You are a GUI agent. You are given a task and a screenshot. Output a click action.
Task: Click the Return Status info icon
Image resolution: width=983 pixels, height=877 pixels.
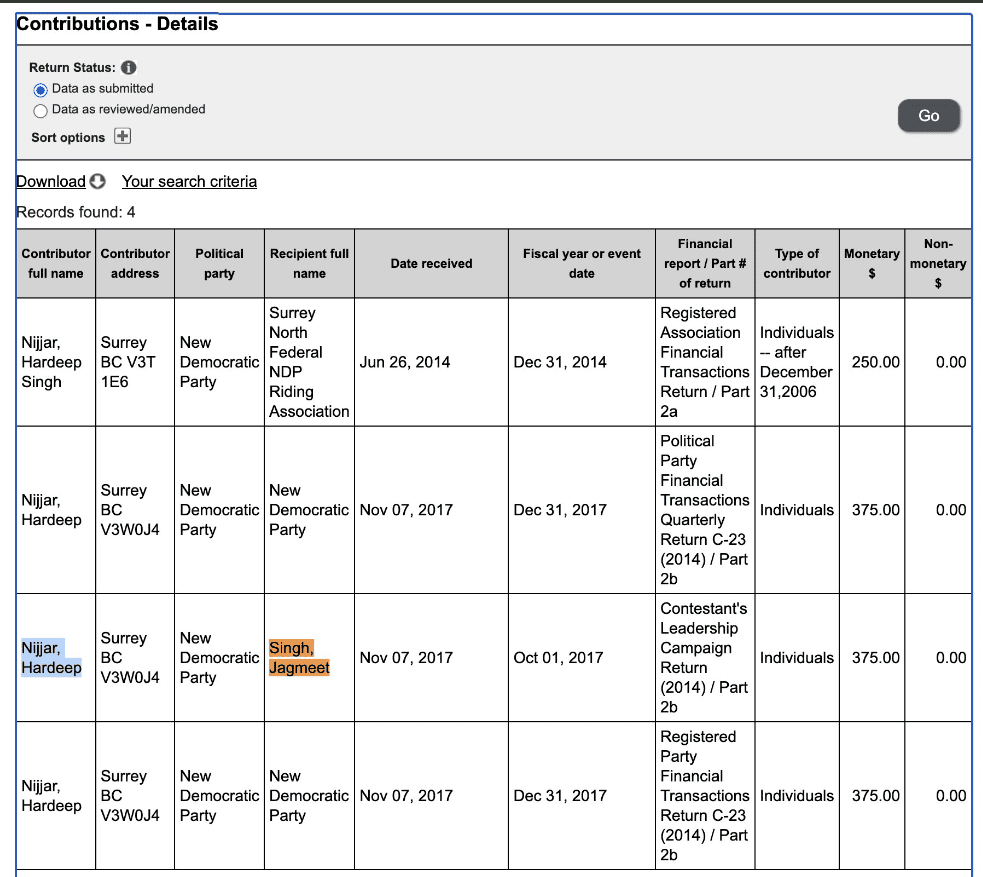(128, 68)
